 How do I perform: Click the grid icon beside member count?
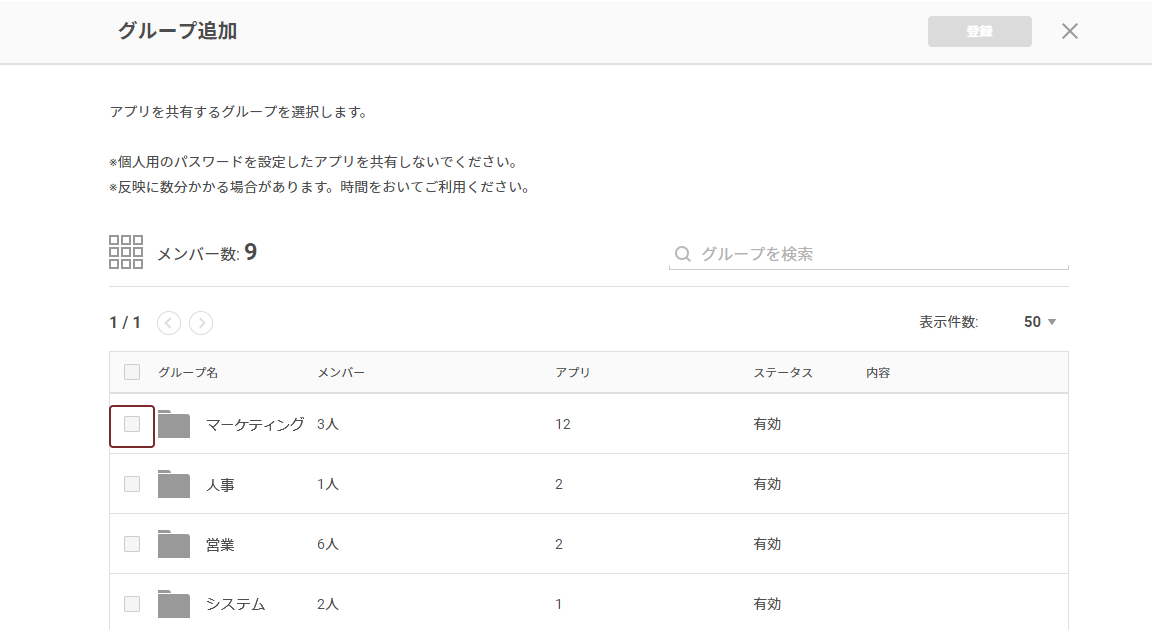pyautogui.click(x=126, y=252)
